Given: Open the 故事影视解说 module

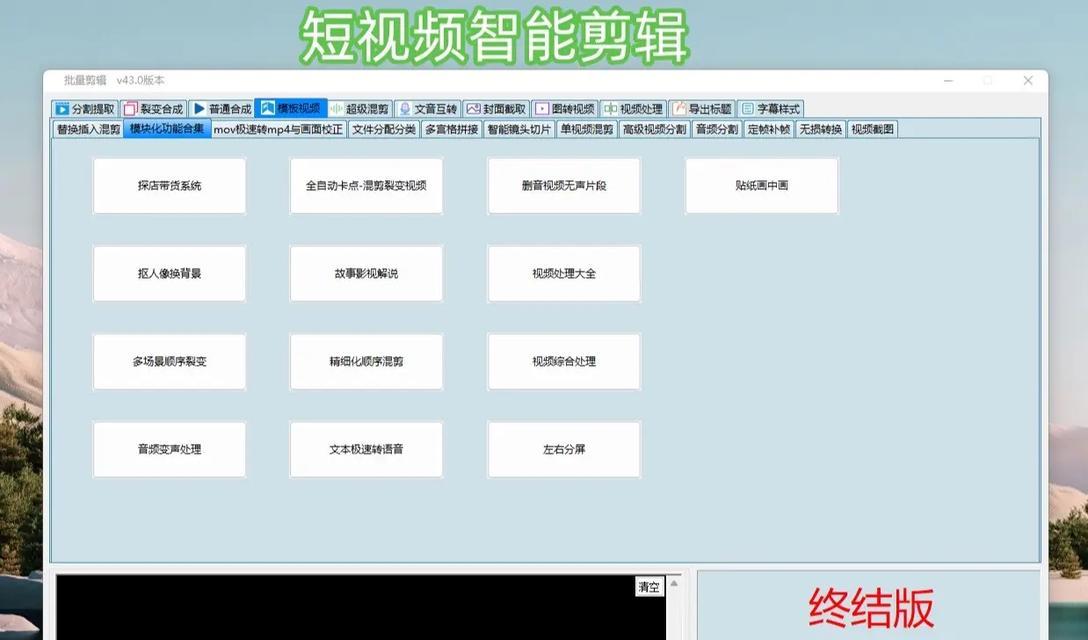Looking at the screenshot, I should click(x=366, y=273).
